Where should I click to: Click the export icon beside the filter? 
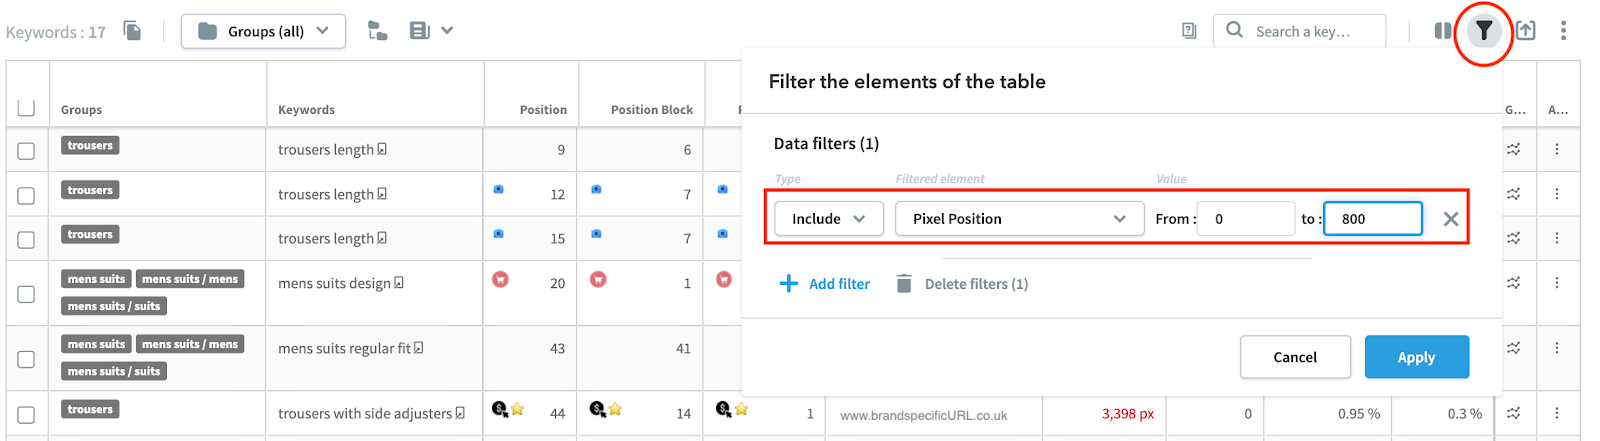pos(1526,31)
